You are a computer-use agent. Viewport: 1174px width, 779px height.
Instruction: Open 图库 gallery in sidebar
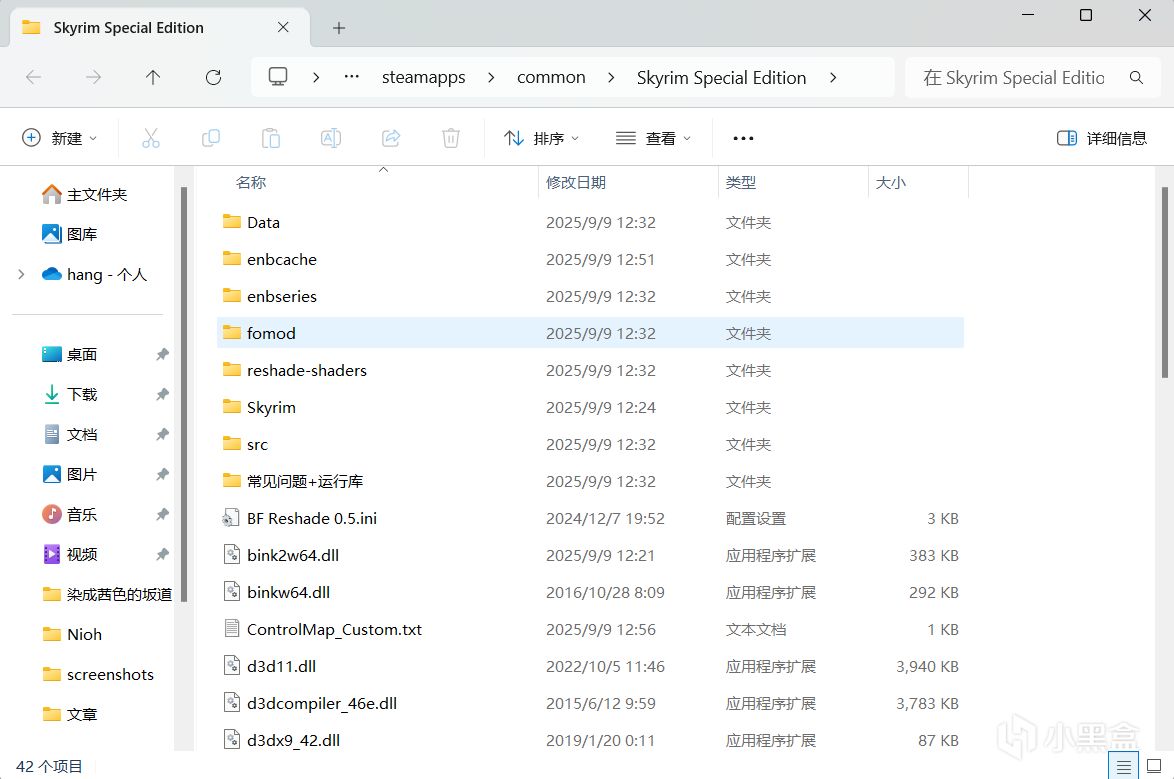tap(69, 234)
